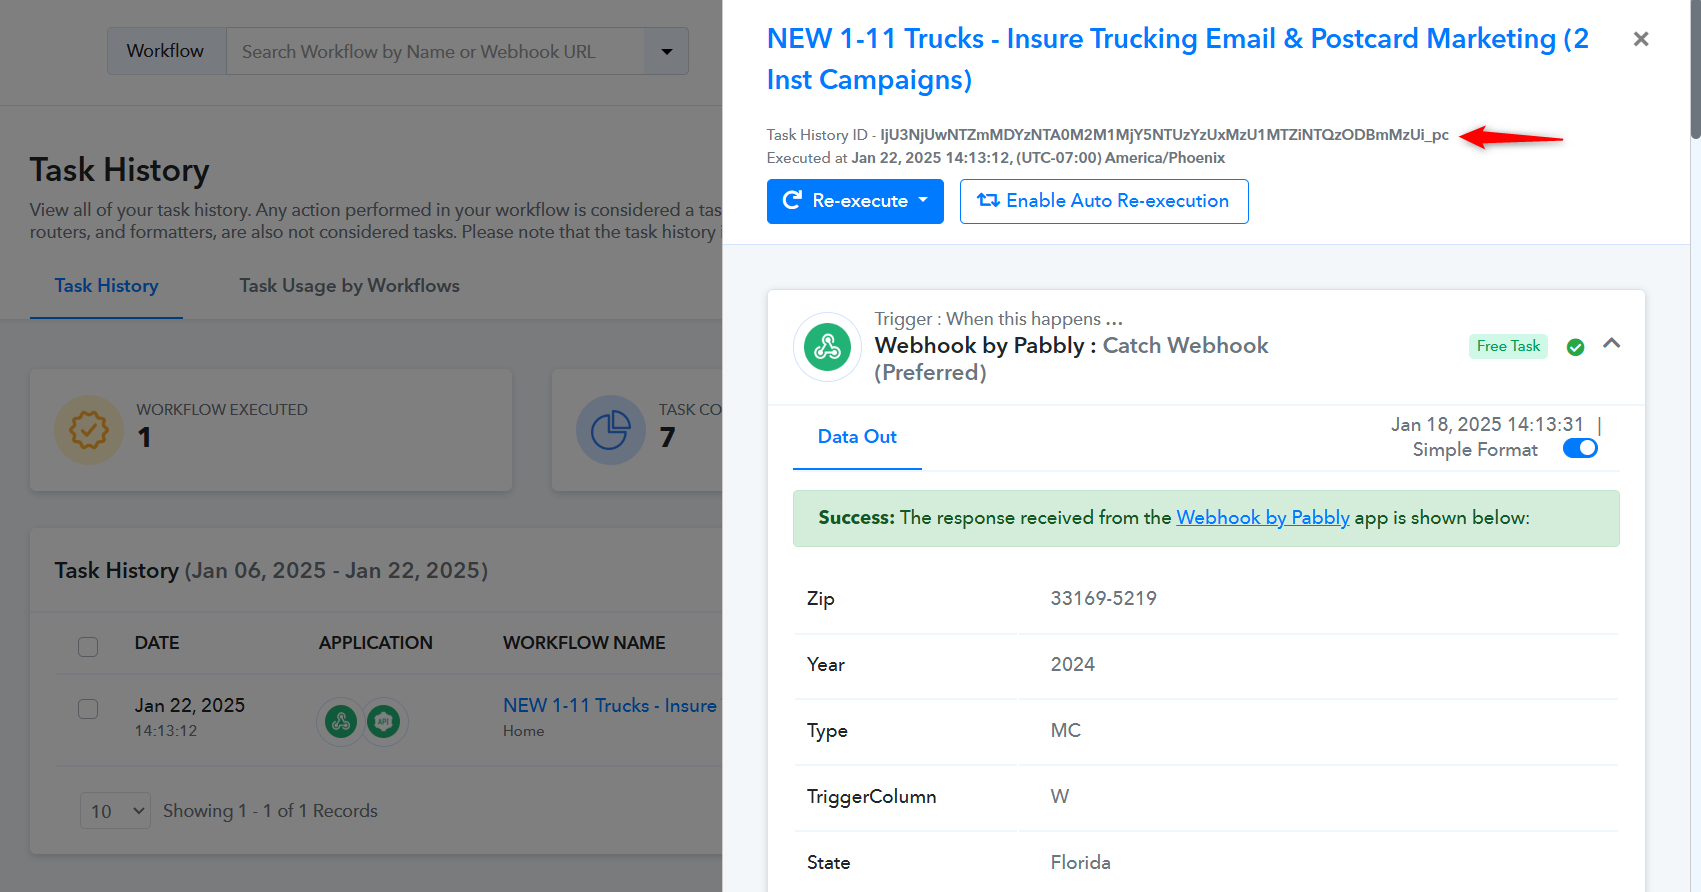Open the Task Usage by Workflows tab
1701x892 pixels.
349,286
